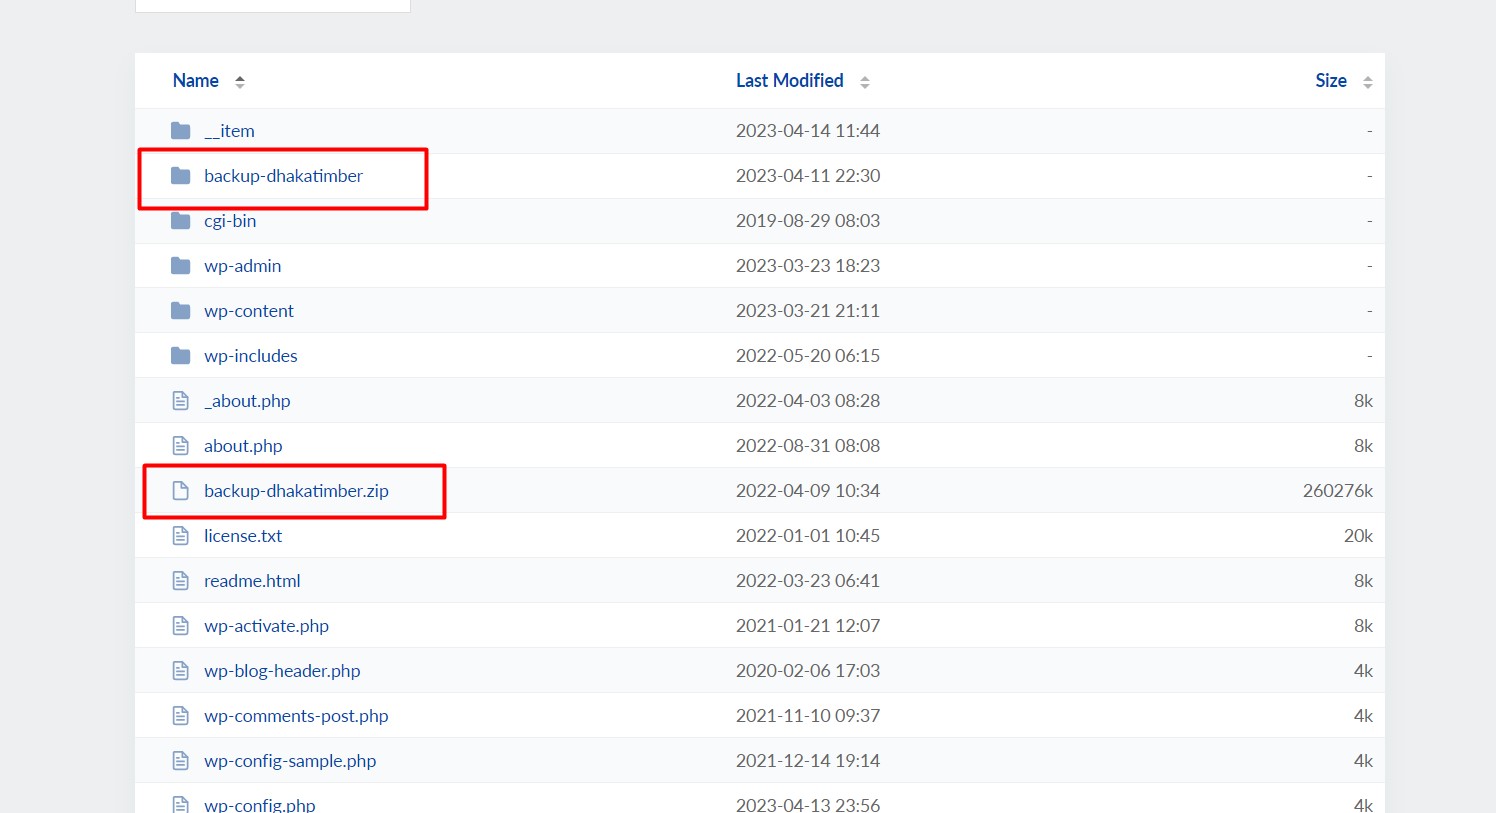Click the file icon beside about.php

point(180,445)
